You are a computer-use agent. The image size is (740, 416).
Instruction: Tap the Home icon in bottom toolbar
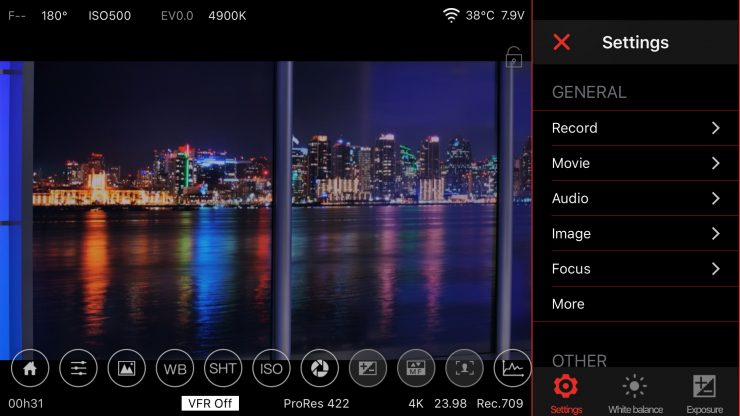click(30, 369)
